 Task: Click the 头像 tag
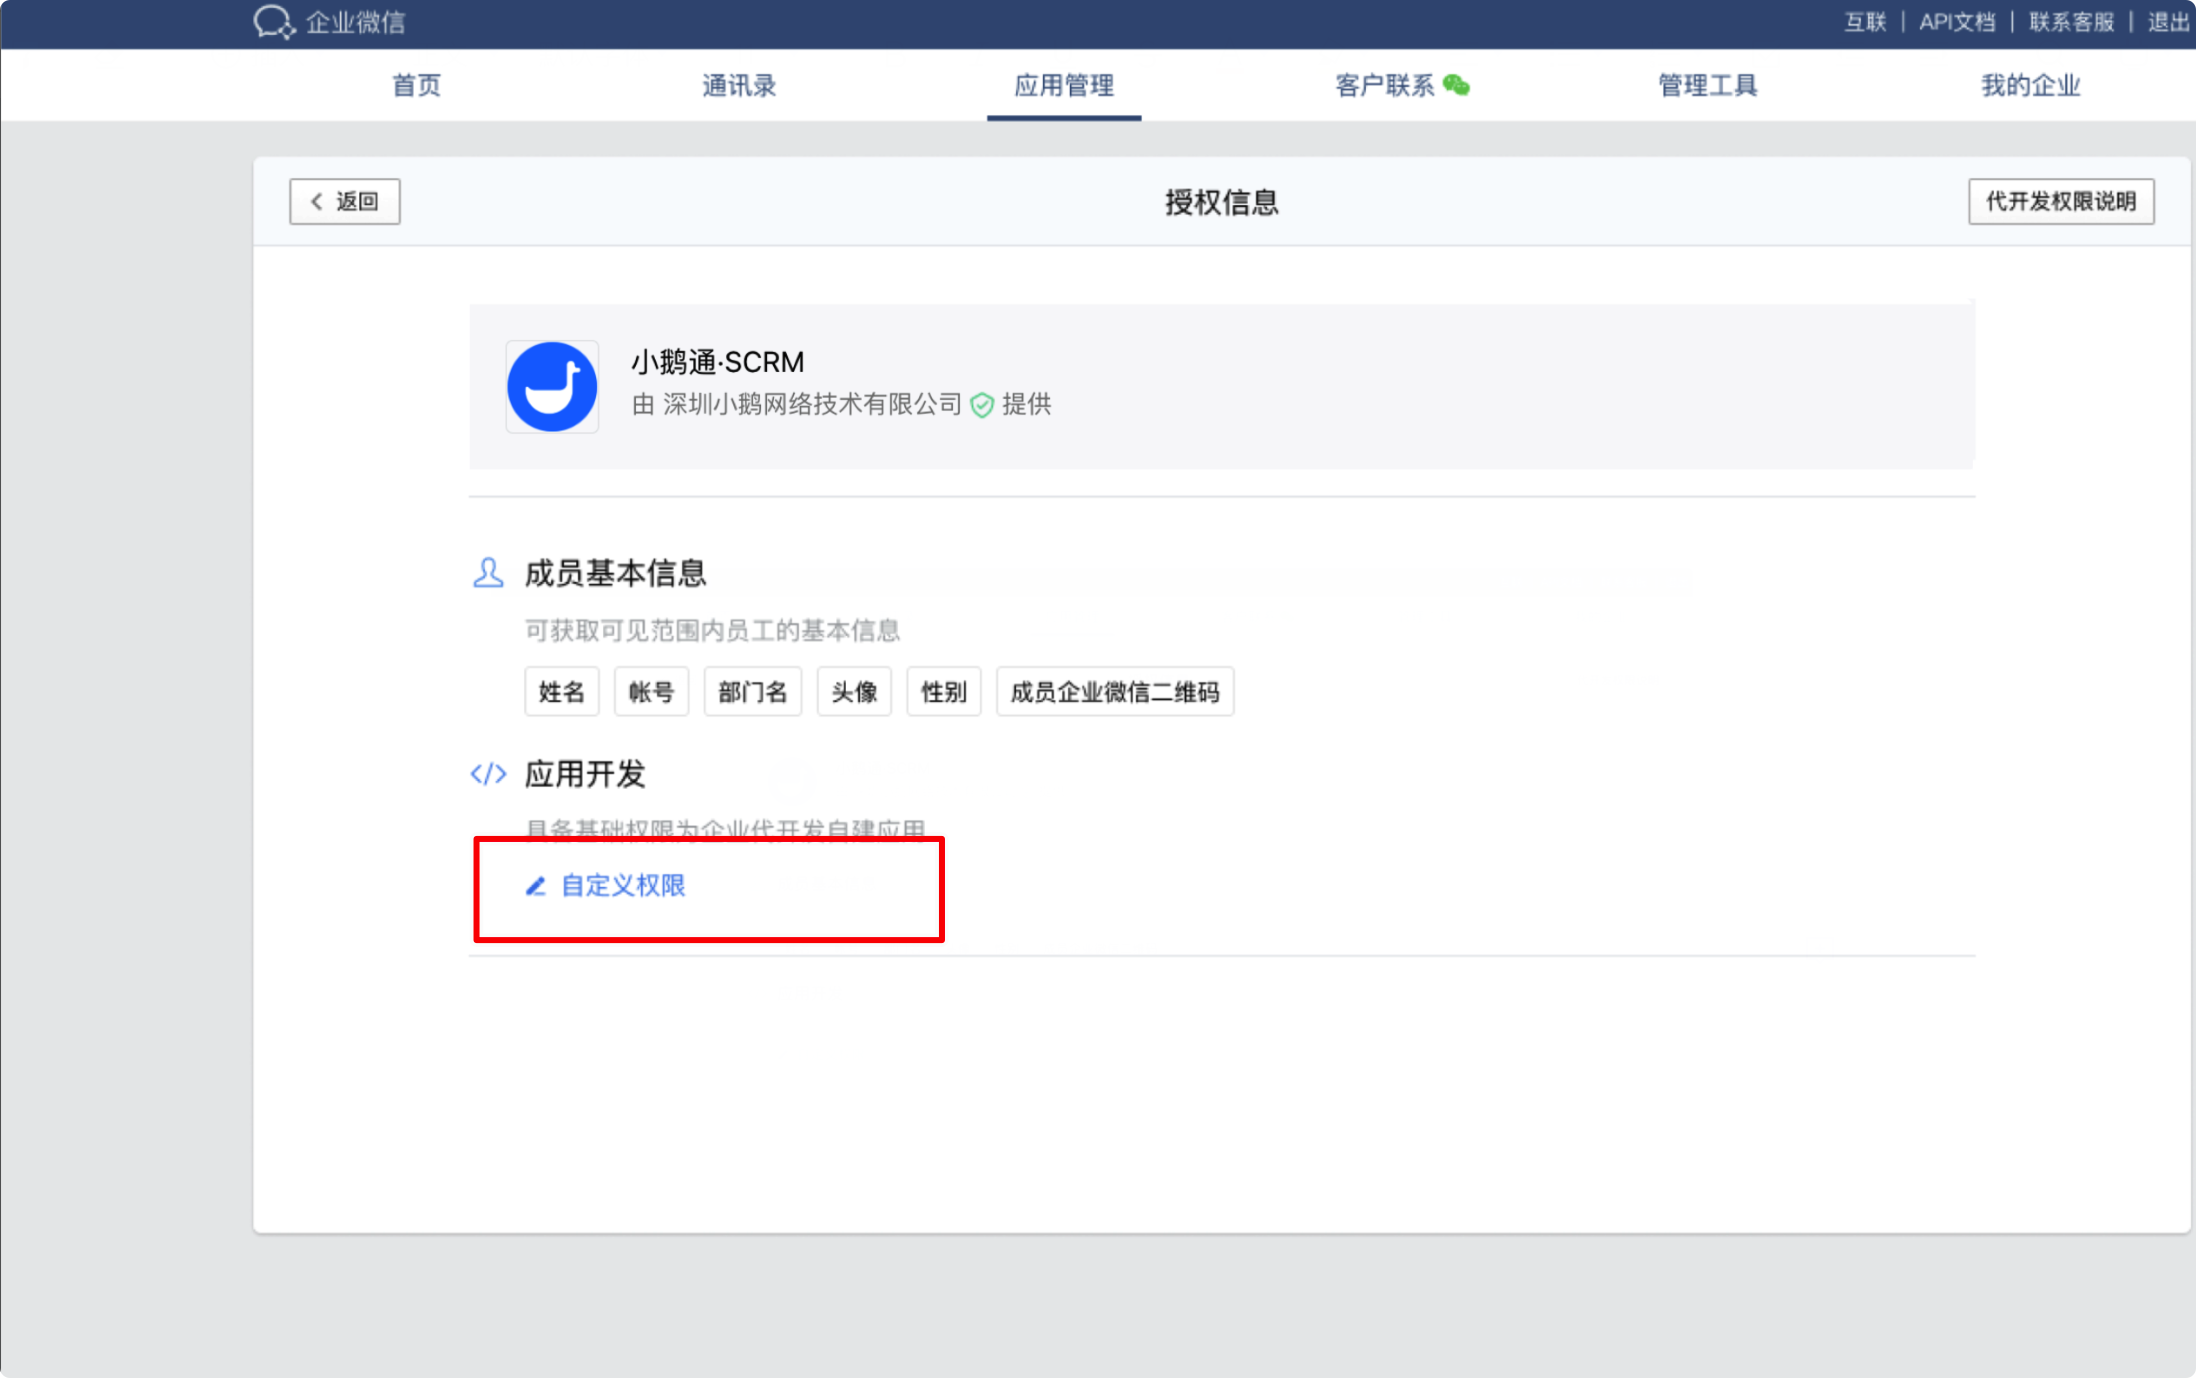click(x=854, y=692)
